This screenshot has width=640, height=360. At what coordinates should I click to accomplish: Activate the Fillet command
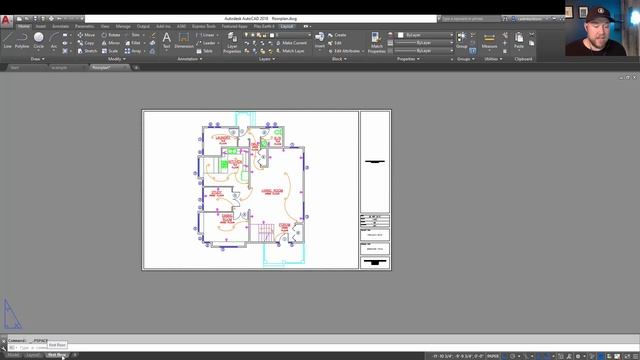(133, 43)
